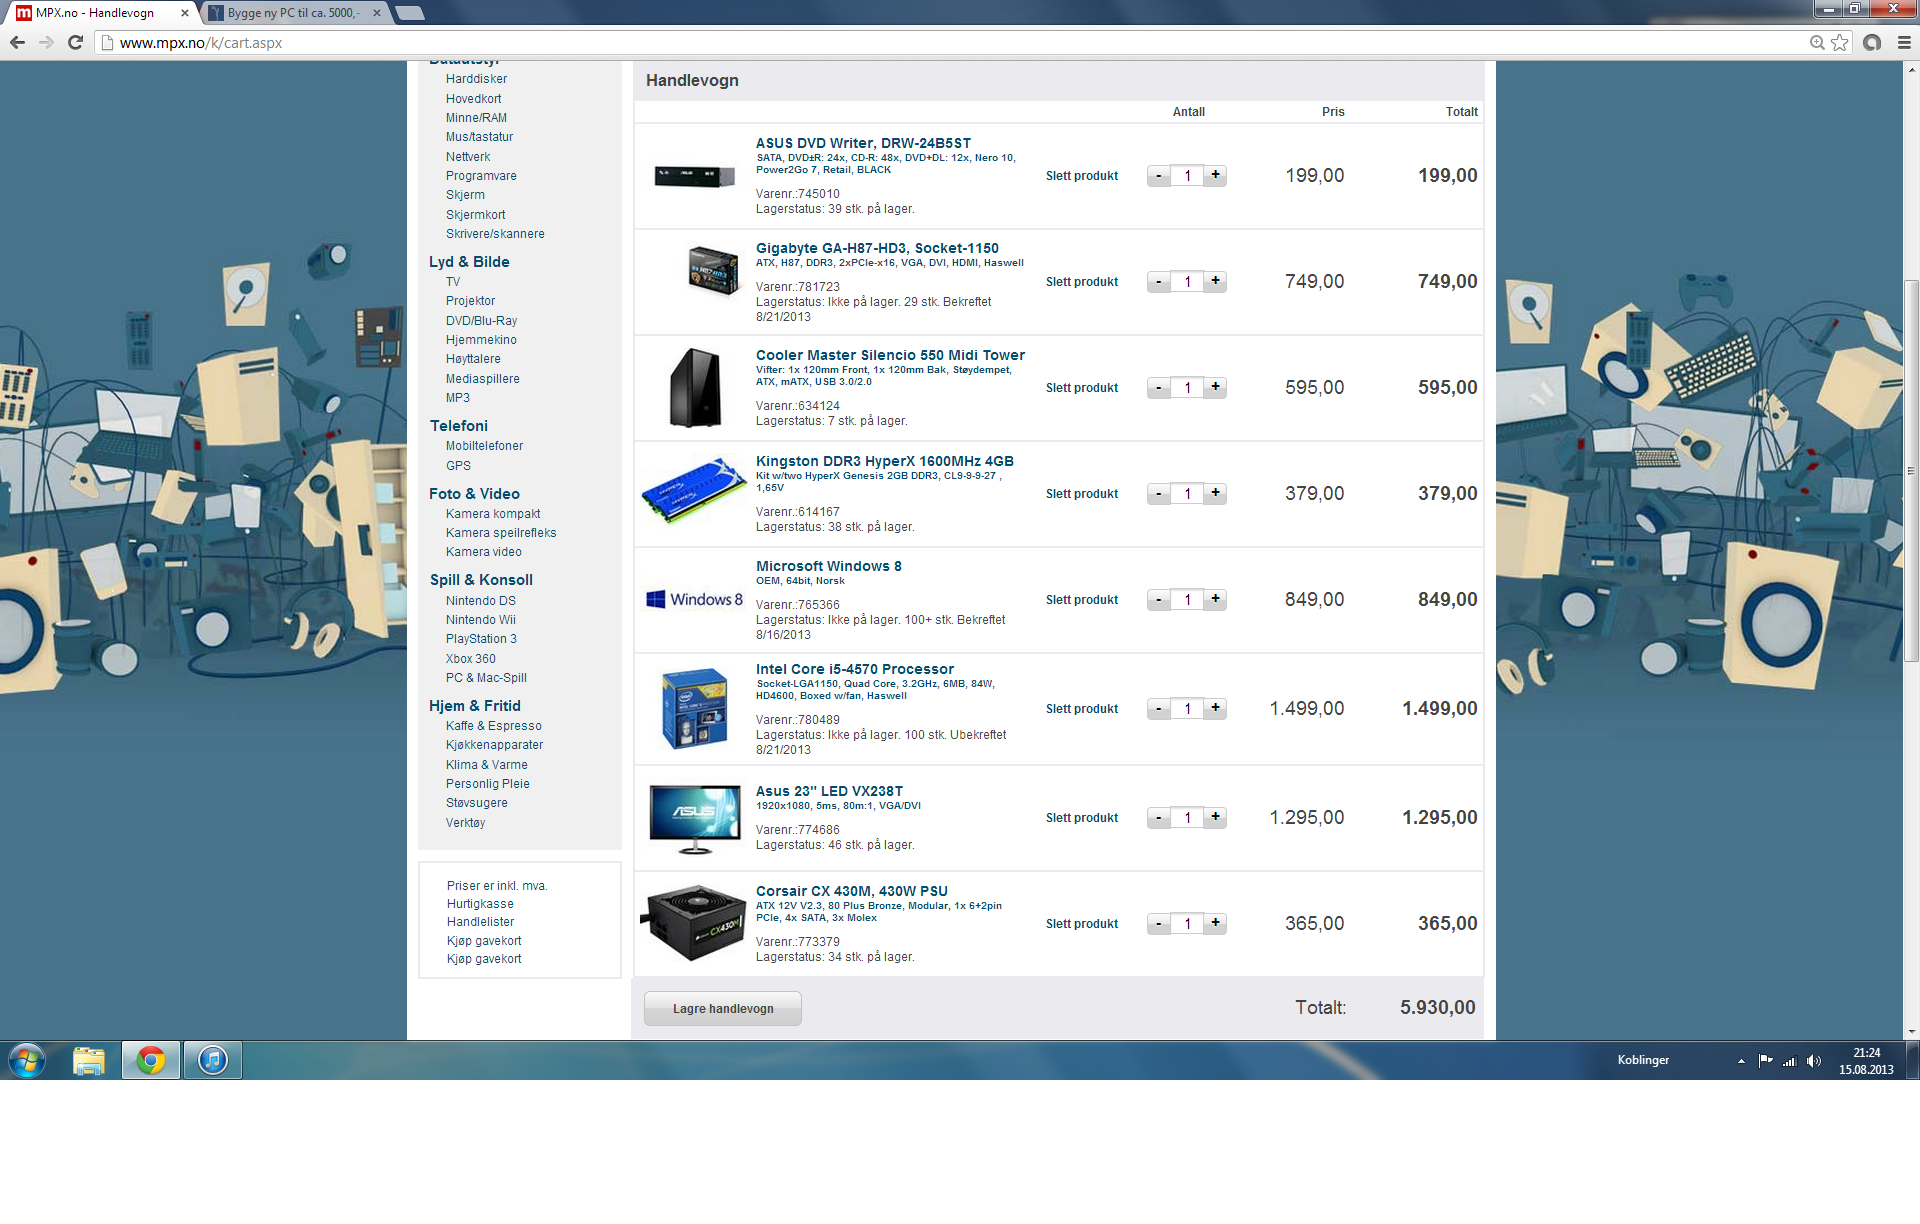Image resolution: width=1920 pixels, height=1224 pixels.
Task: Click the Action Center flag icon
Action: tap(1765, 1061)
